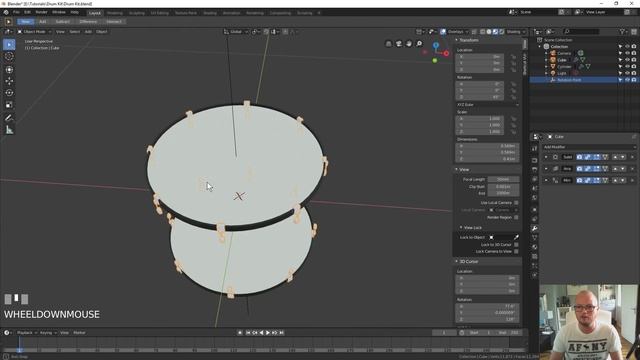Switch to the UV Editing workspace tab
The image size is (640, 360).
tap(160, 13)
